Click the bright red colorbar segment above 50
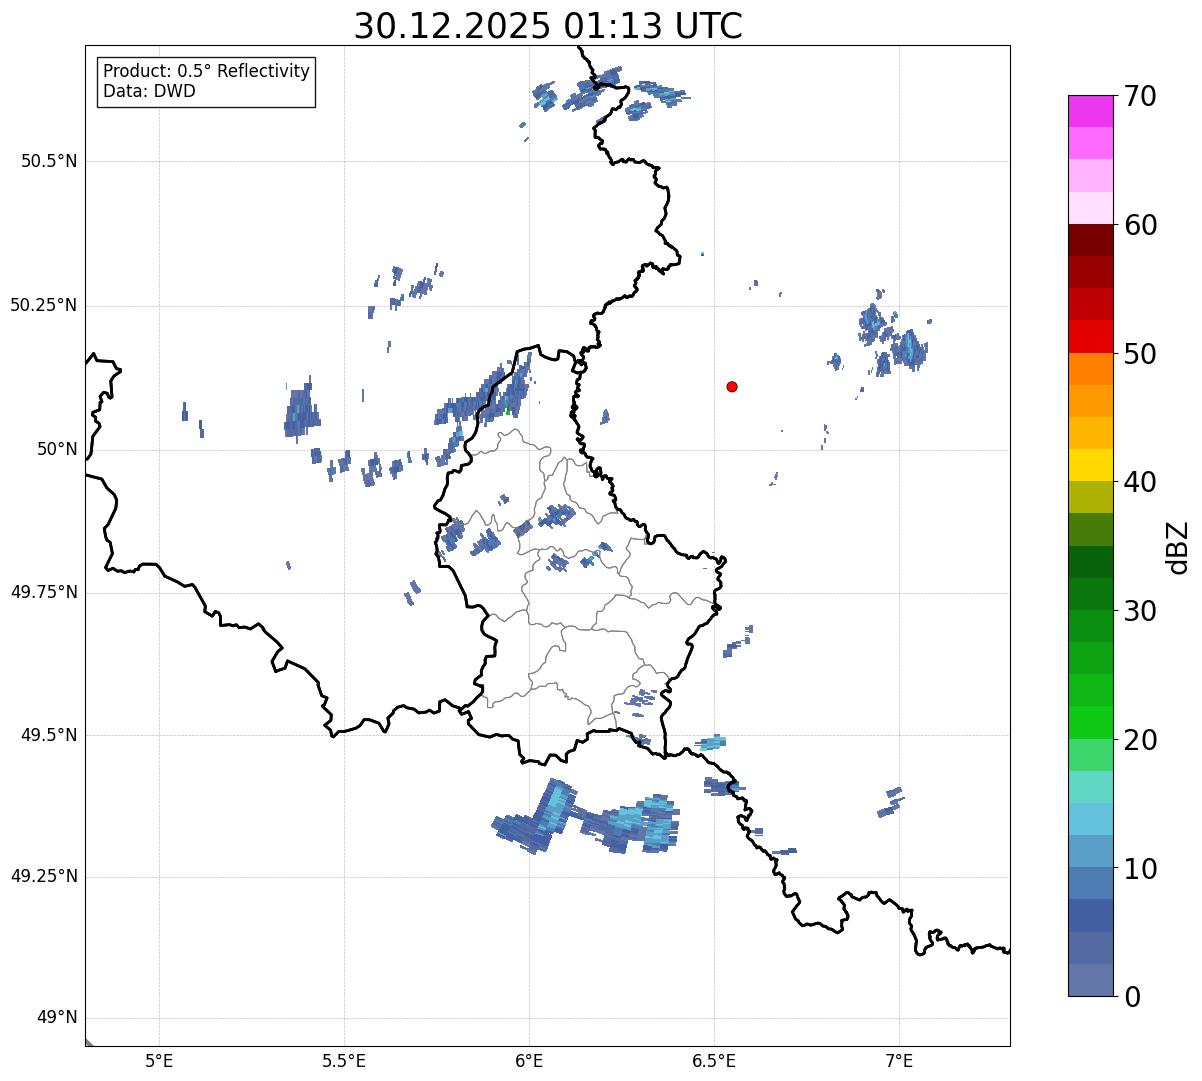The height and width of the screenshot is (1081, 1202). pos(1091,337)
